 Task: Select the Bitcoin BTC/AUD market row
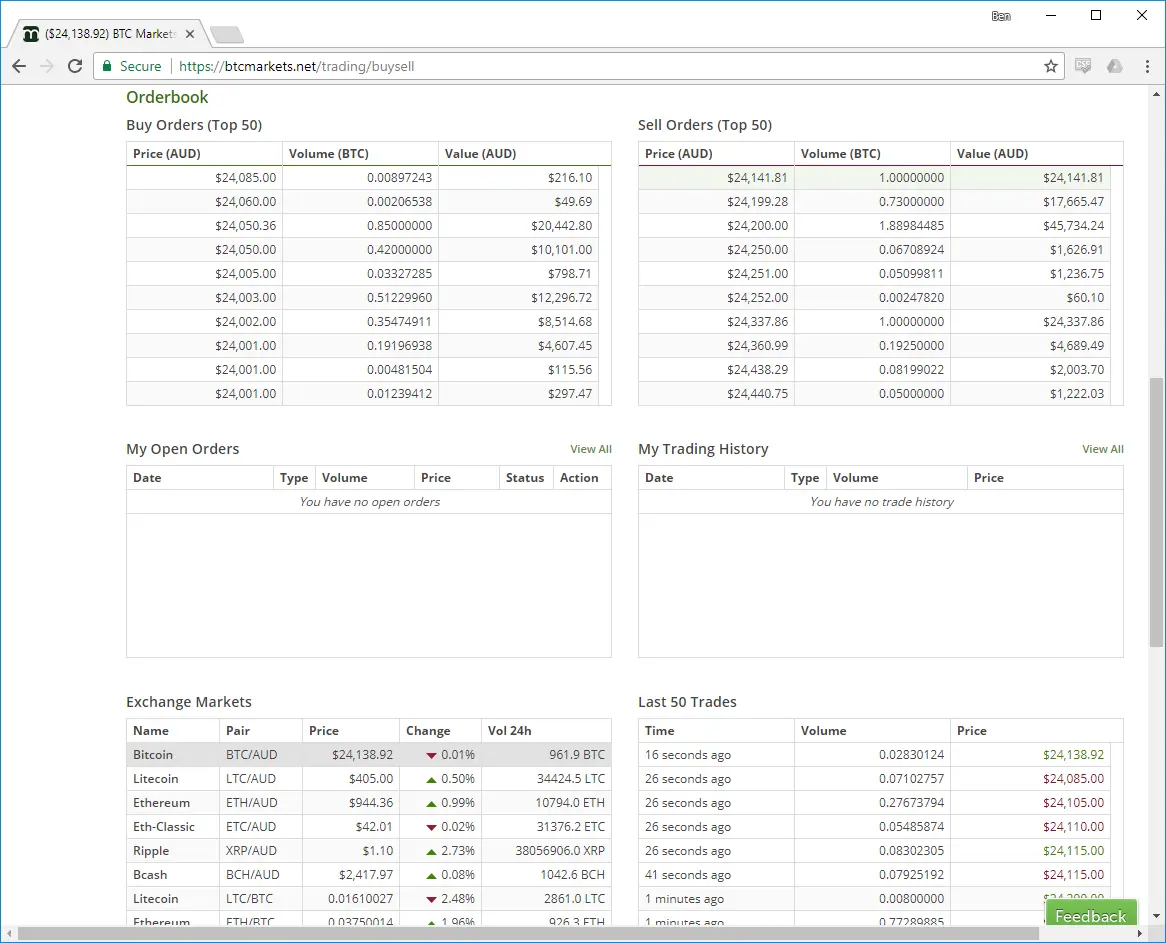pyautogui.click(x=369, y=755)
